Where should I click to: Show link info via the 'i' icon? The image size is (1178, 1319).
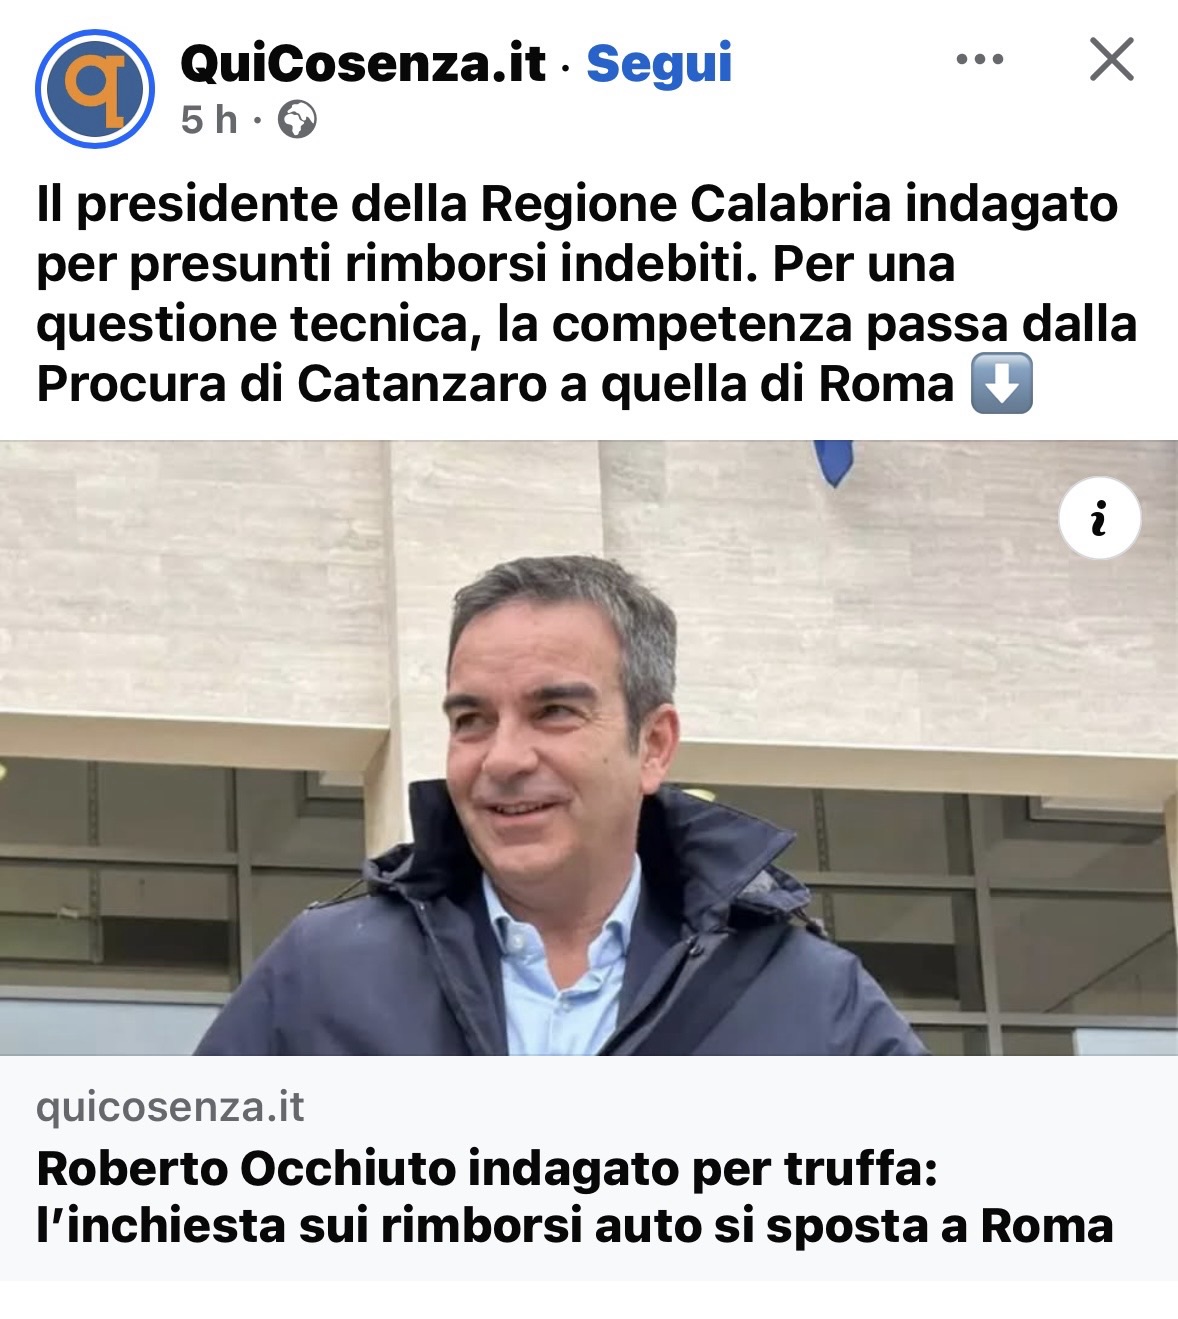pyautogui.click(x=1099, y=519)
